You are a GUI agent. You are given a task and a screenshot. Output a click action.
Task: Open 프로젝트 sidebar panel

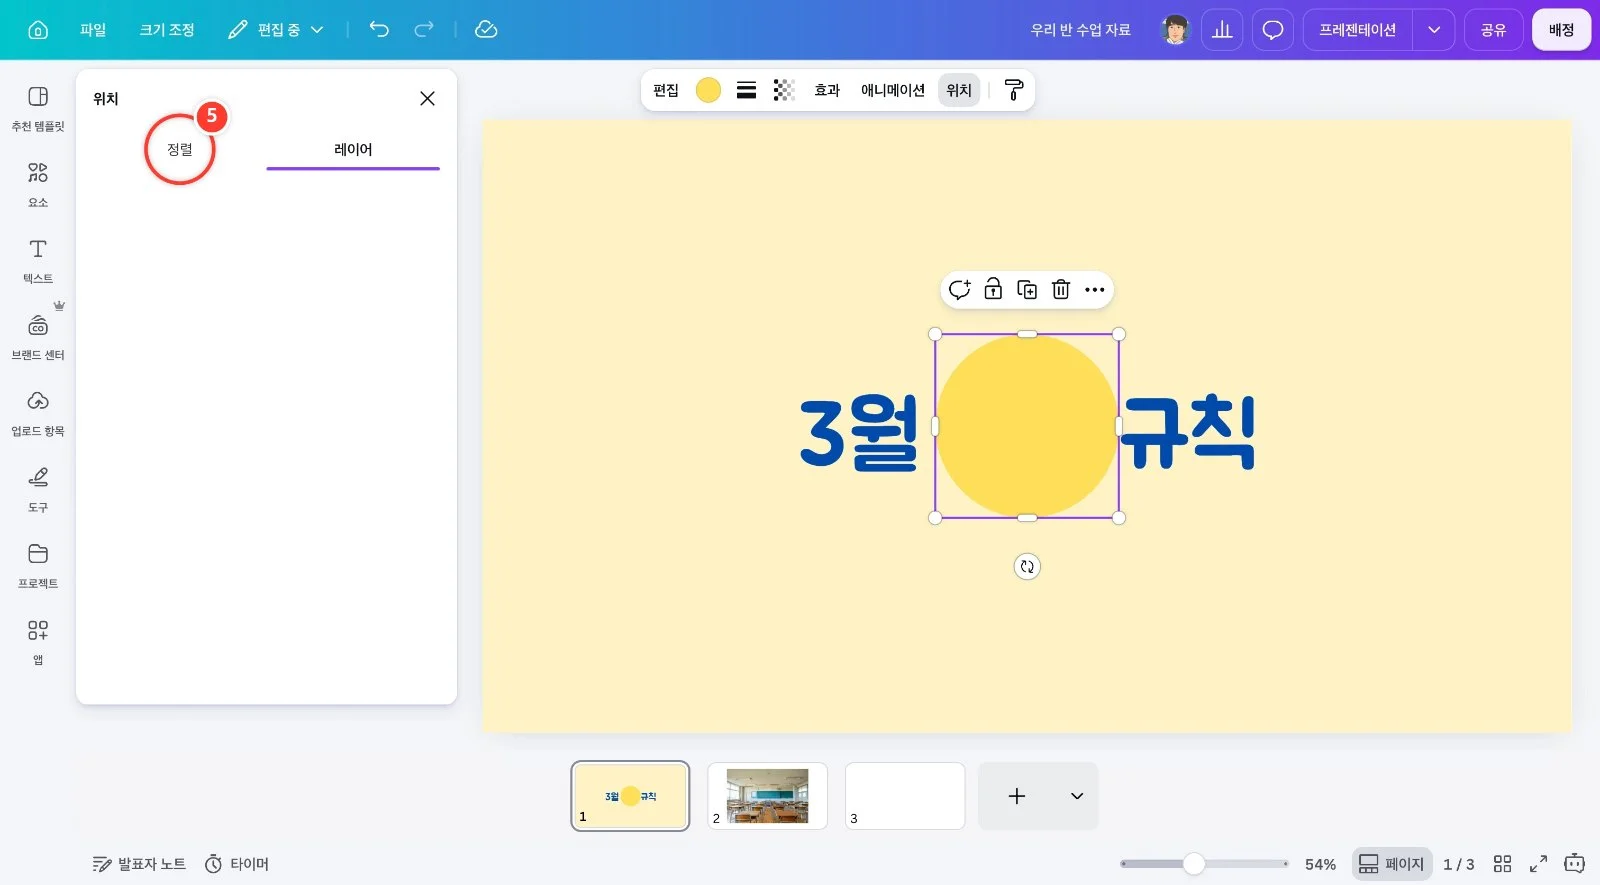point(38,565)
